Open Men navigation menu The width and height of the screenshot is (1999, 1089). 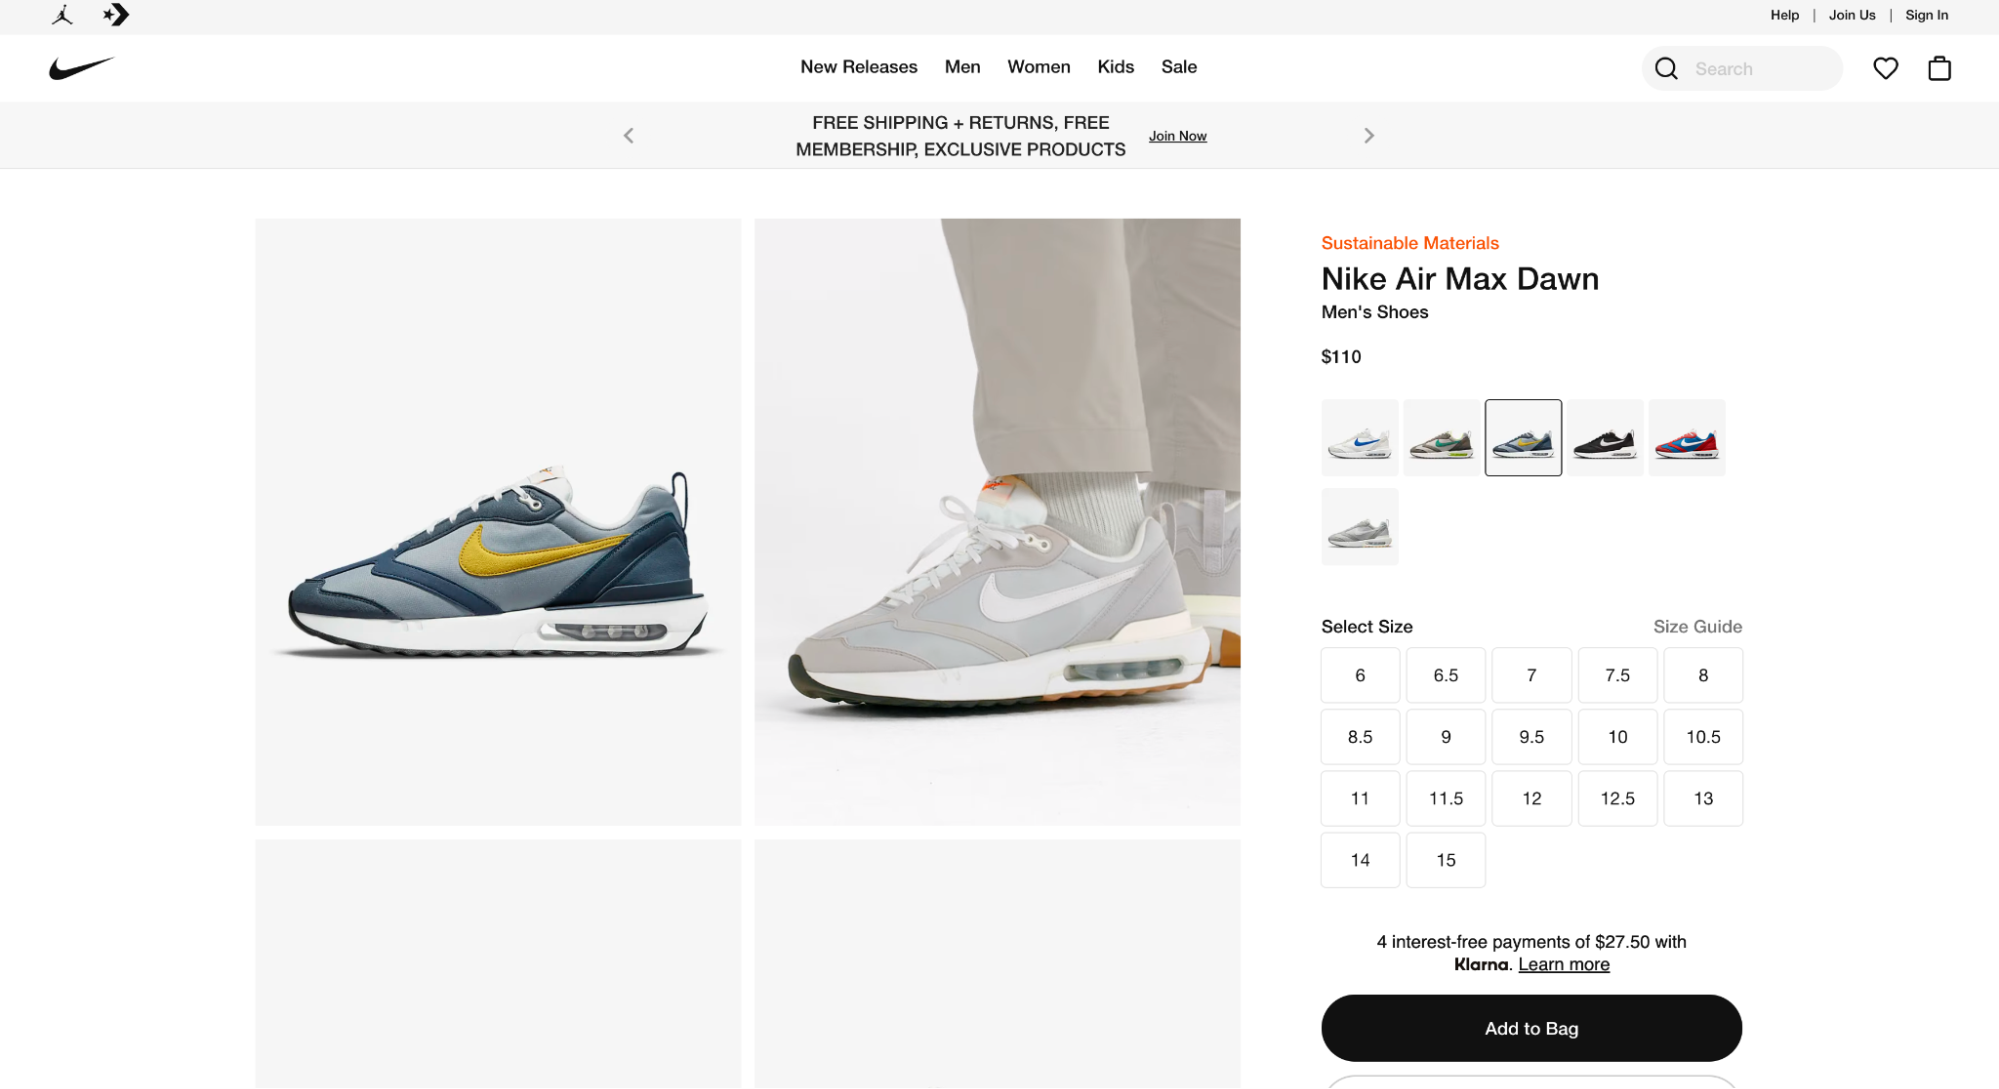pyautogui.click(x=962, y=67)
